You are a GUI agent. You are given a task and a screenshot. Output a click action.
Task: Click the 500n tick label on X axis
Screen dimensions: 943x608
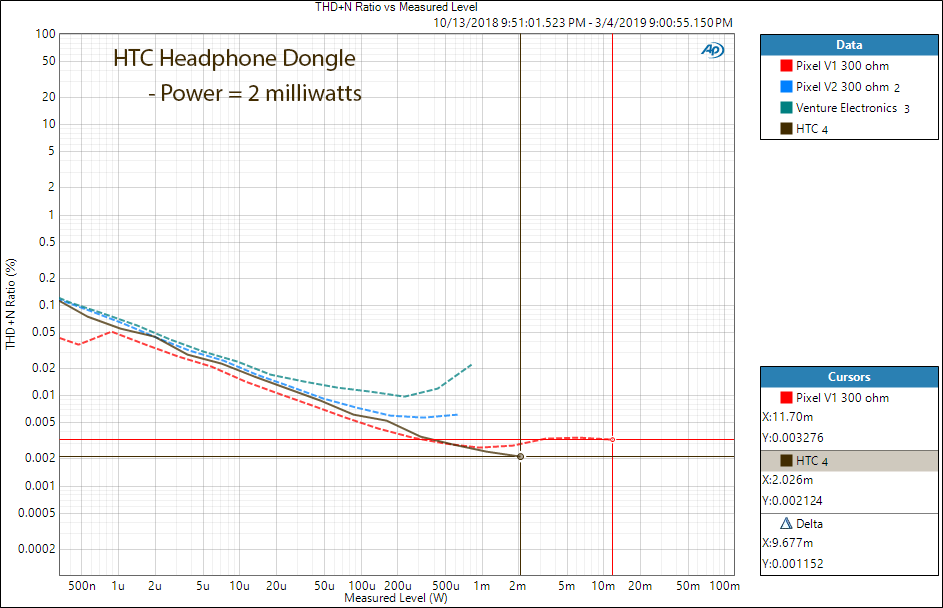81,586
